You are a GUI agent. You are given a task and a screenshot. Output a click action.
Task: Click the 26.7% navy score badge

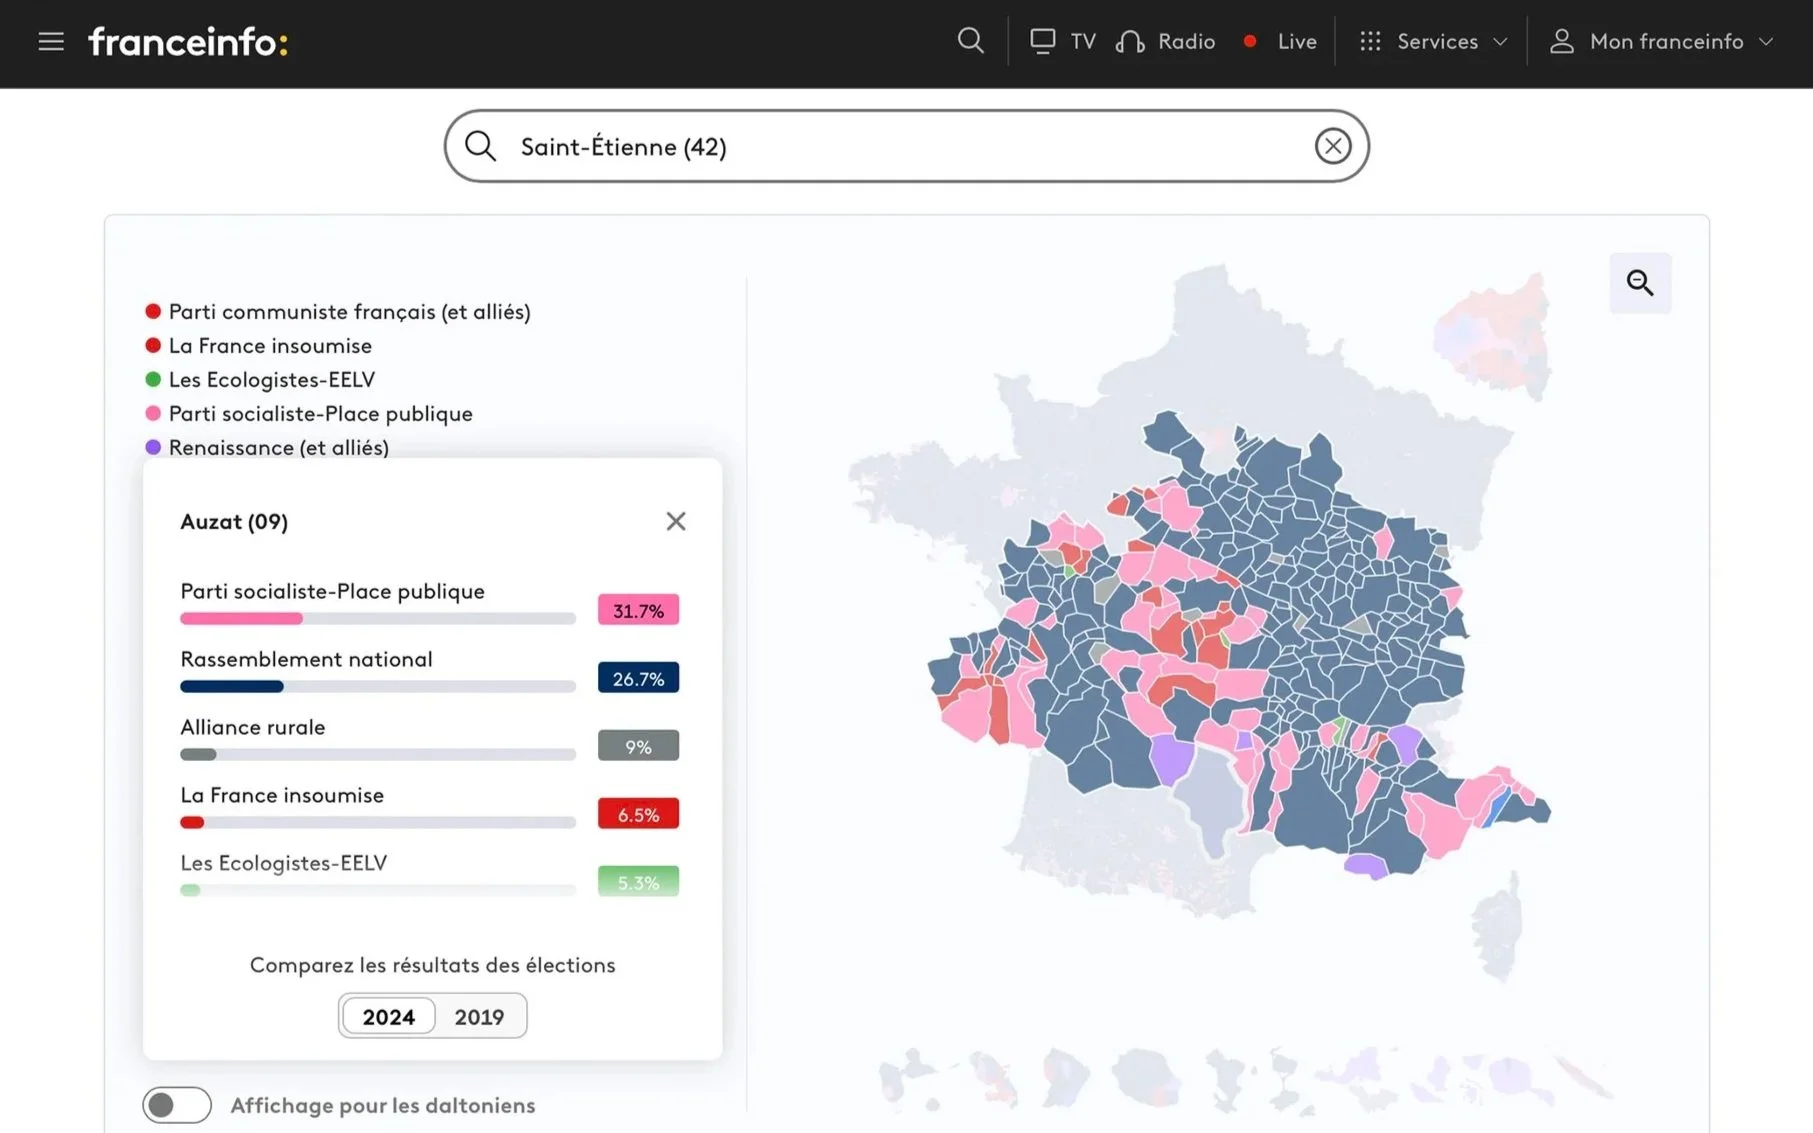[x=638, y=678]
